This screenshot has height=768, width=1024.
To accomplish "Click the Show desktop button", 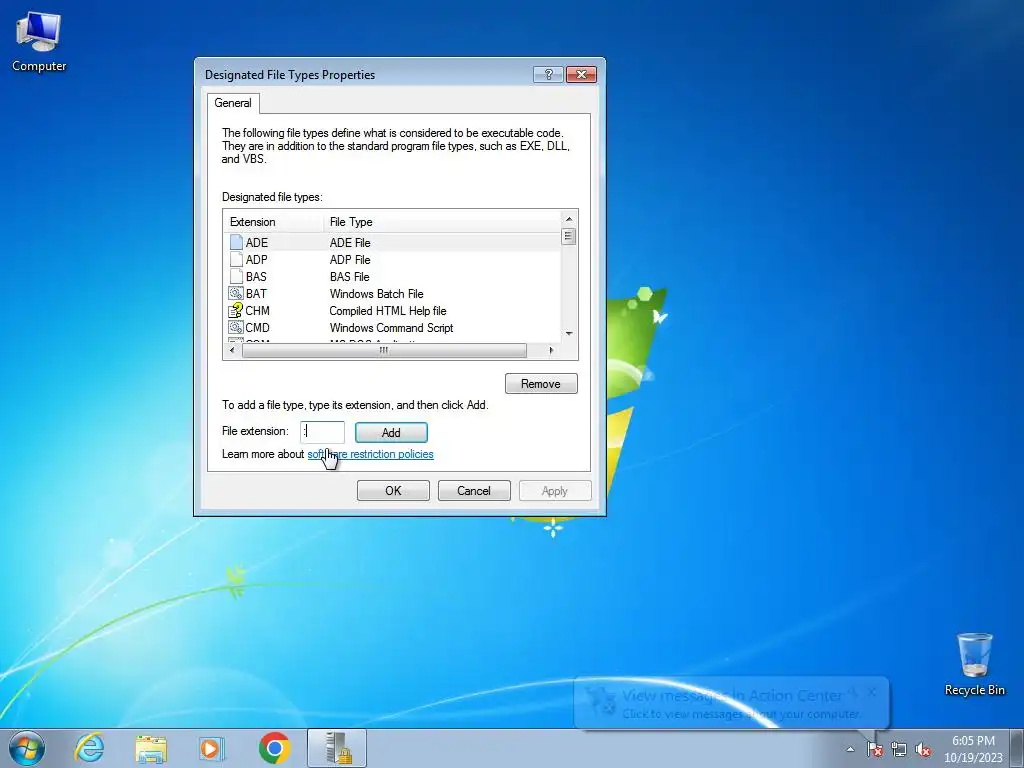I will click(x=1017, y=749).
